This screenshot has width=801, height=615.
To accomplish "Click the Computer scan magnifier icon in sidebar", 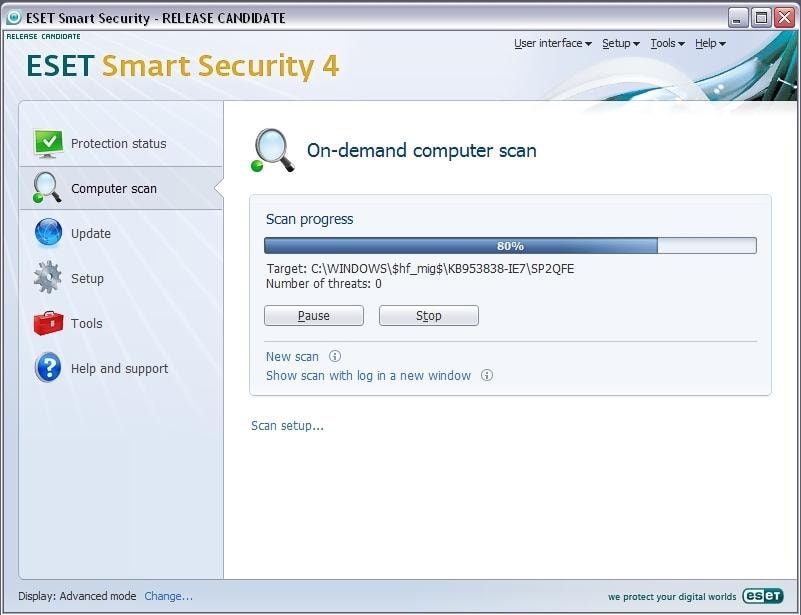I will pos(46,188).
